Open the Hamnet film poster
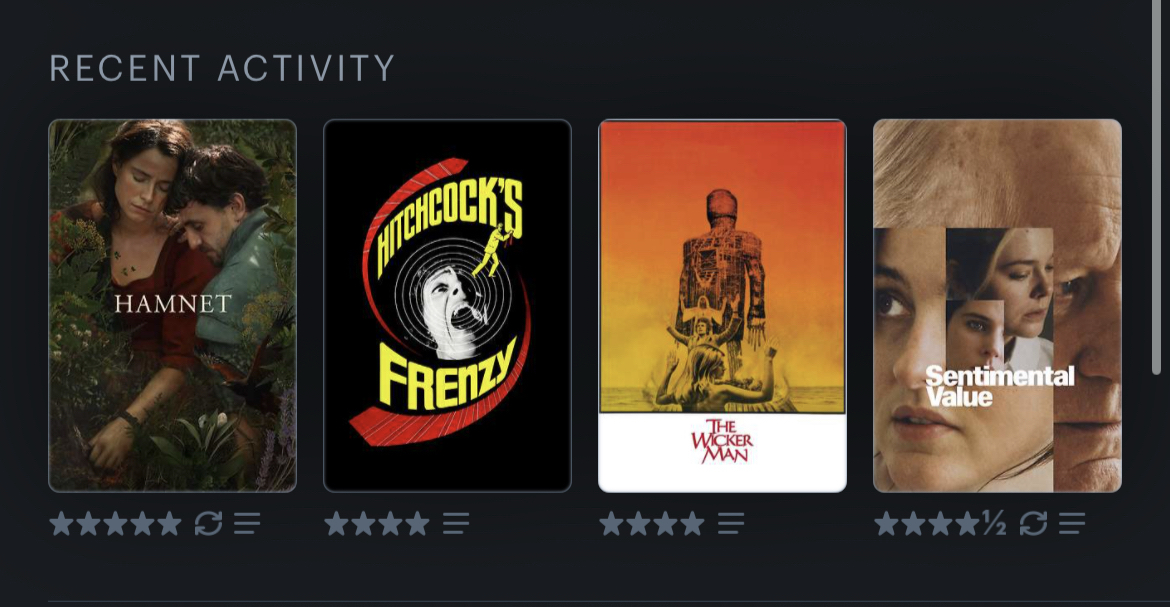 pos(172,305)
